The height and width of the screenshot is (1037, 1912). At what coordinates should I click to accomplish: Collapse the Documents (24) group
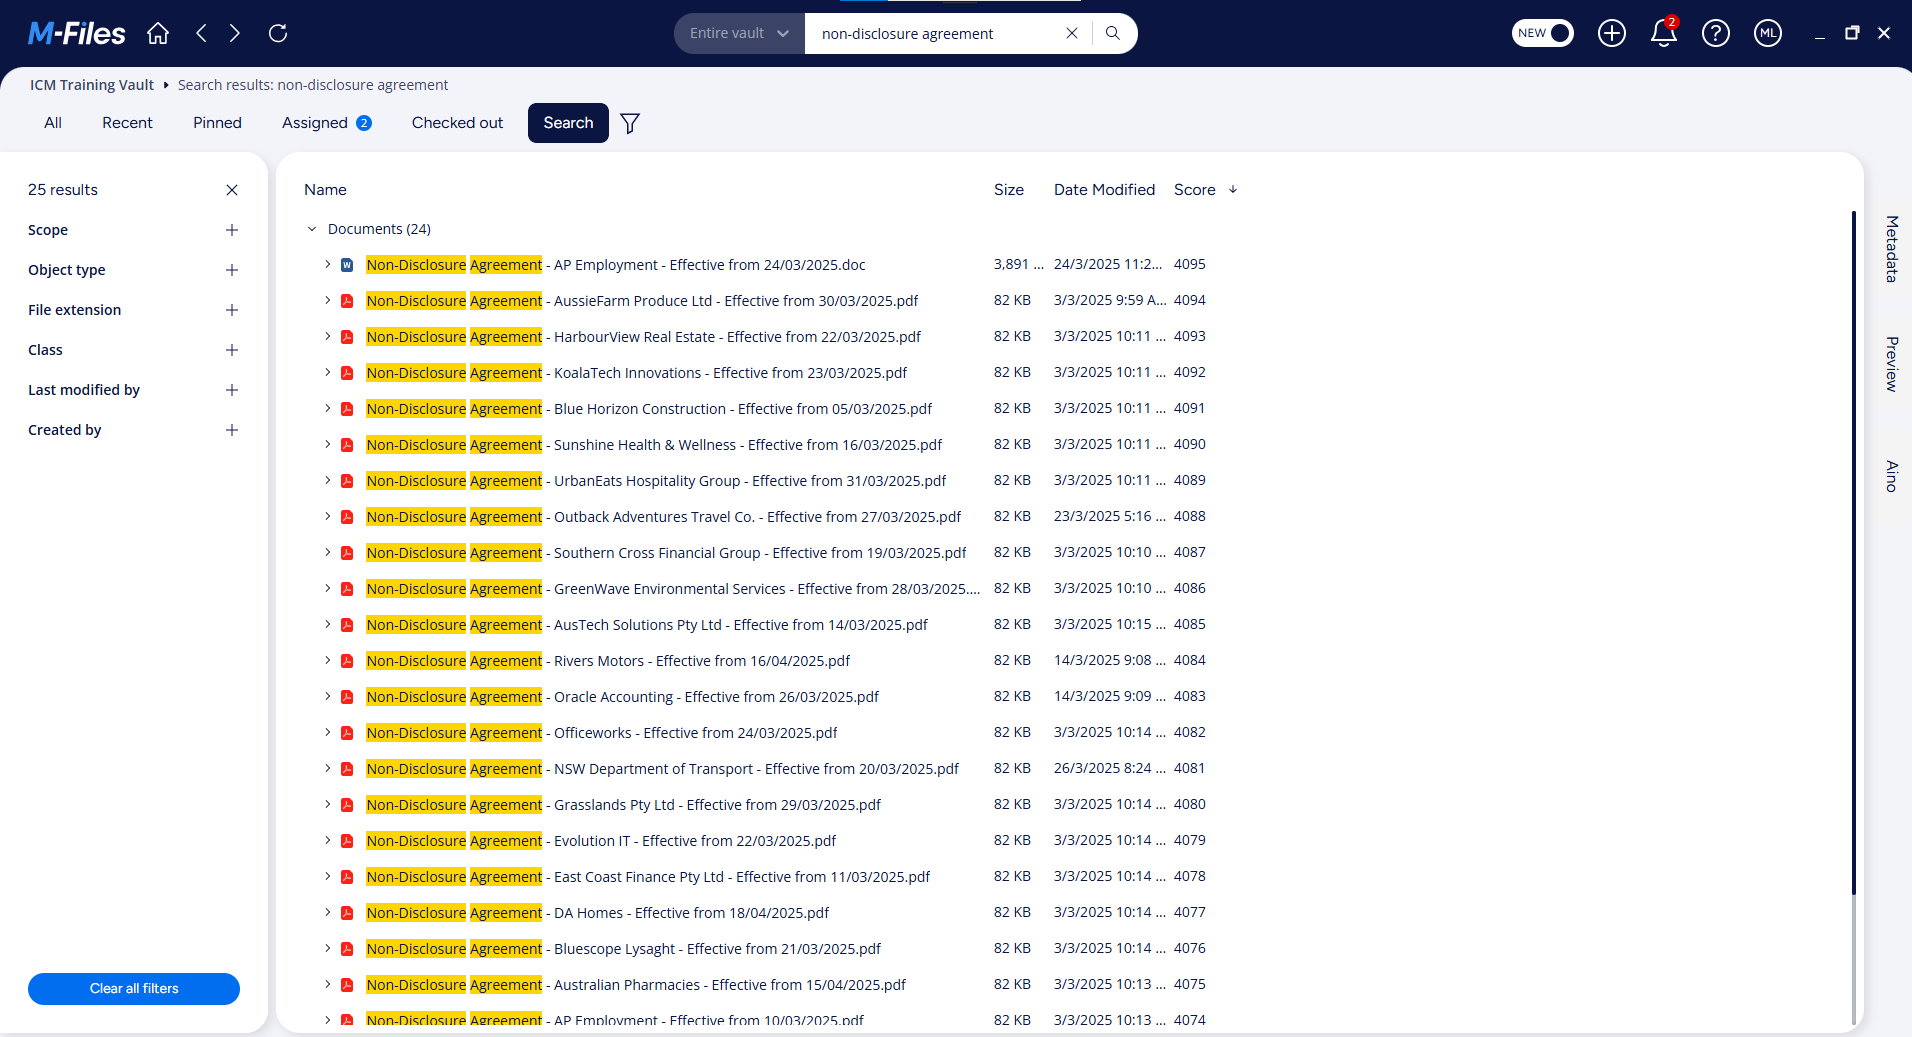tap(312, 229)
